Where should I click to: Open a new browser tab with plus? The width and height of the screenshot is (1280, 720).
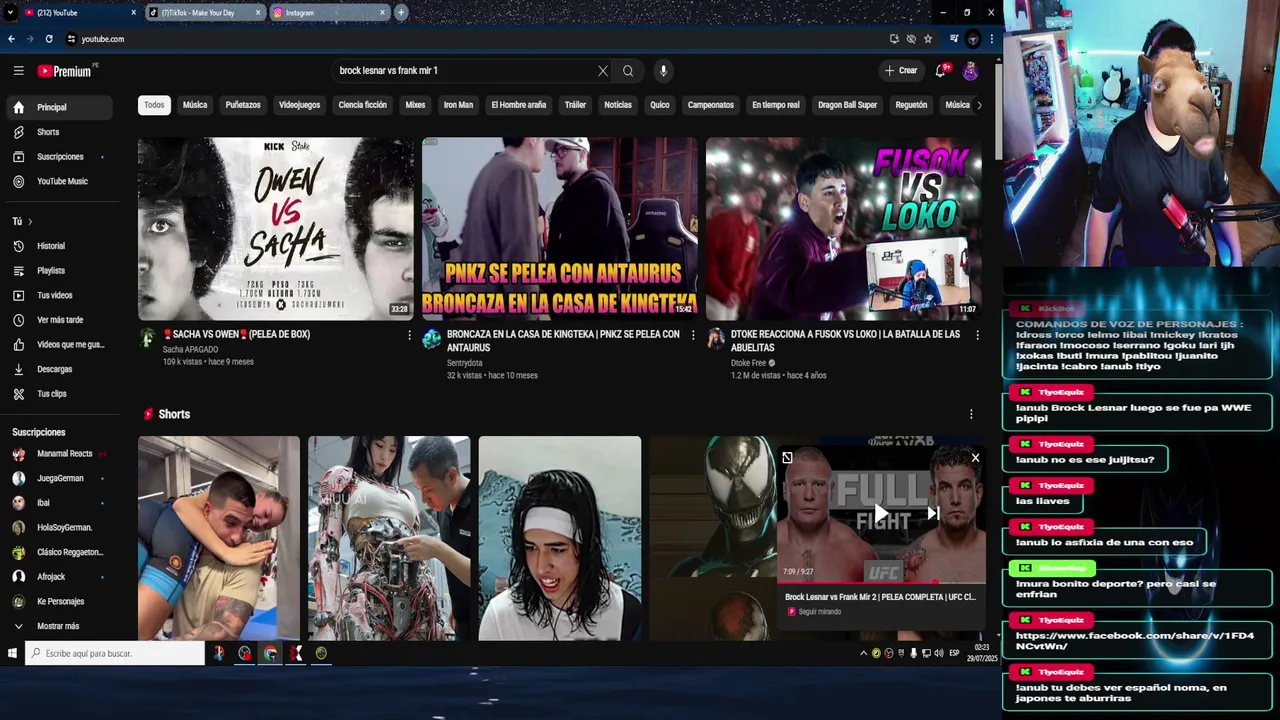[401, 12]
